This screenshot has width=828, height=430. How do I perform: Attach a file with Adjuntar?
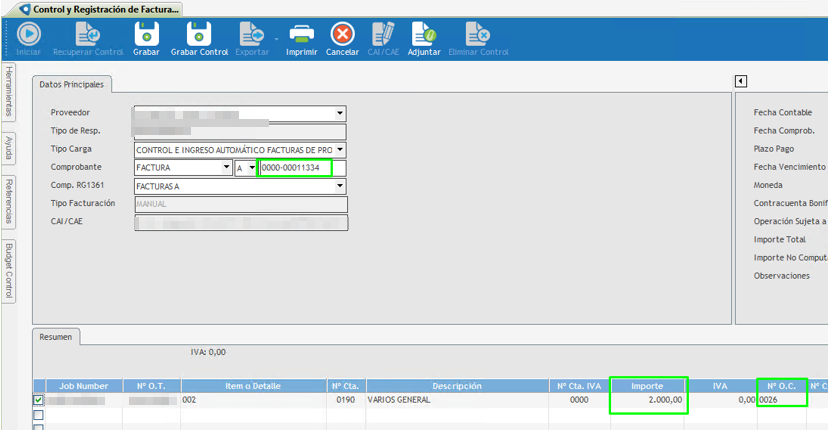[424, 34]
